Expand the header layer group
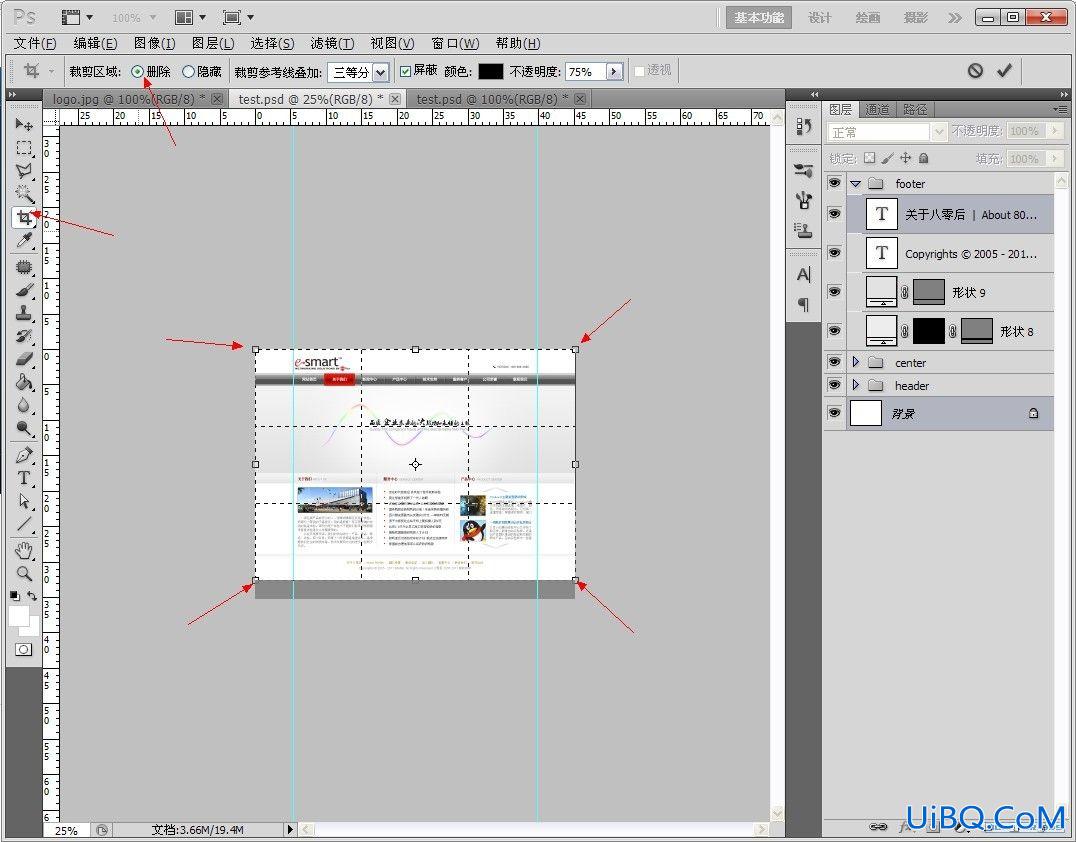 (x=855, y=385)
